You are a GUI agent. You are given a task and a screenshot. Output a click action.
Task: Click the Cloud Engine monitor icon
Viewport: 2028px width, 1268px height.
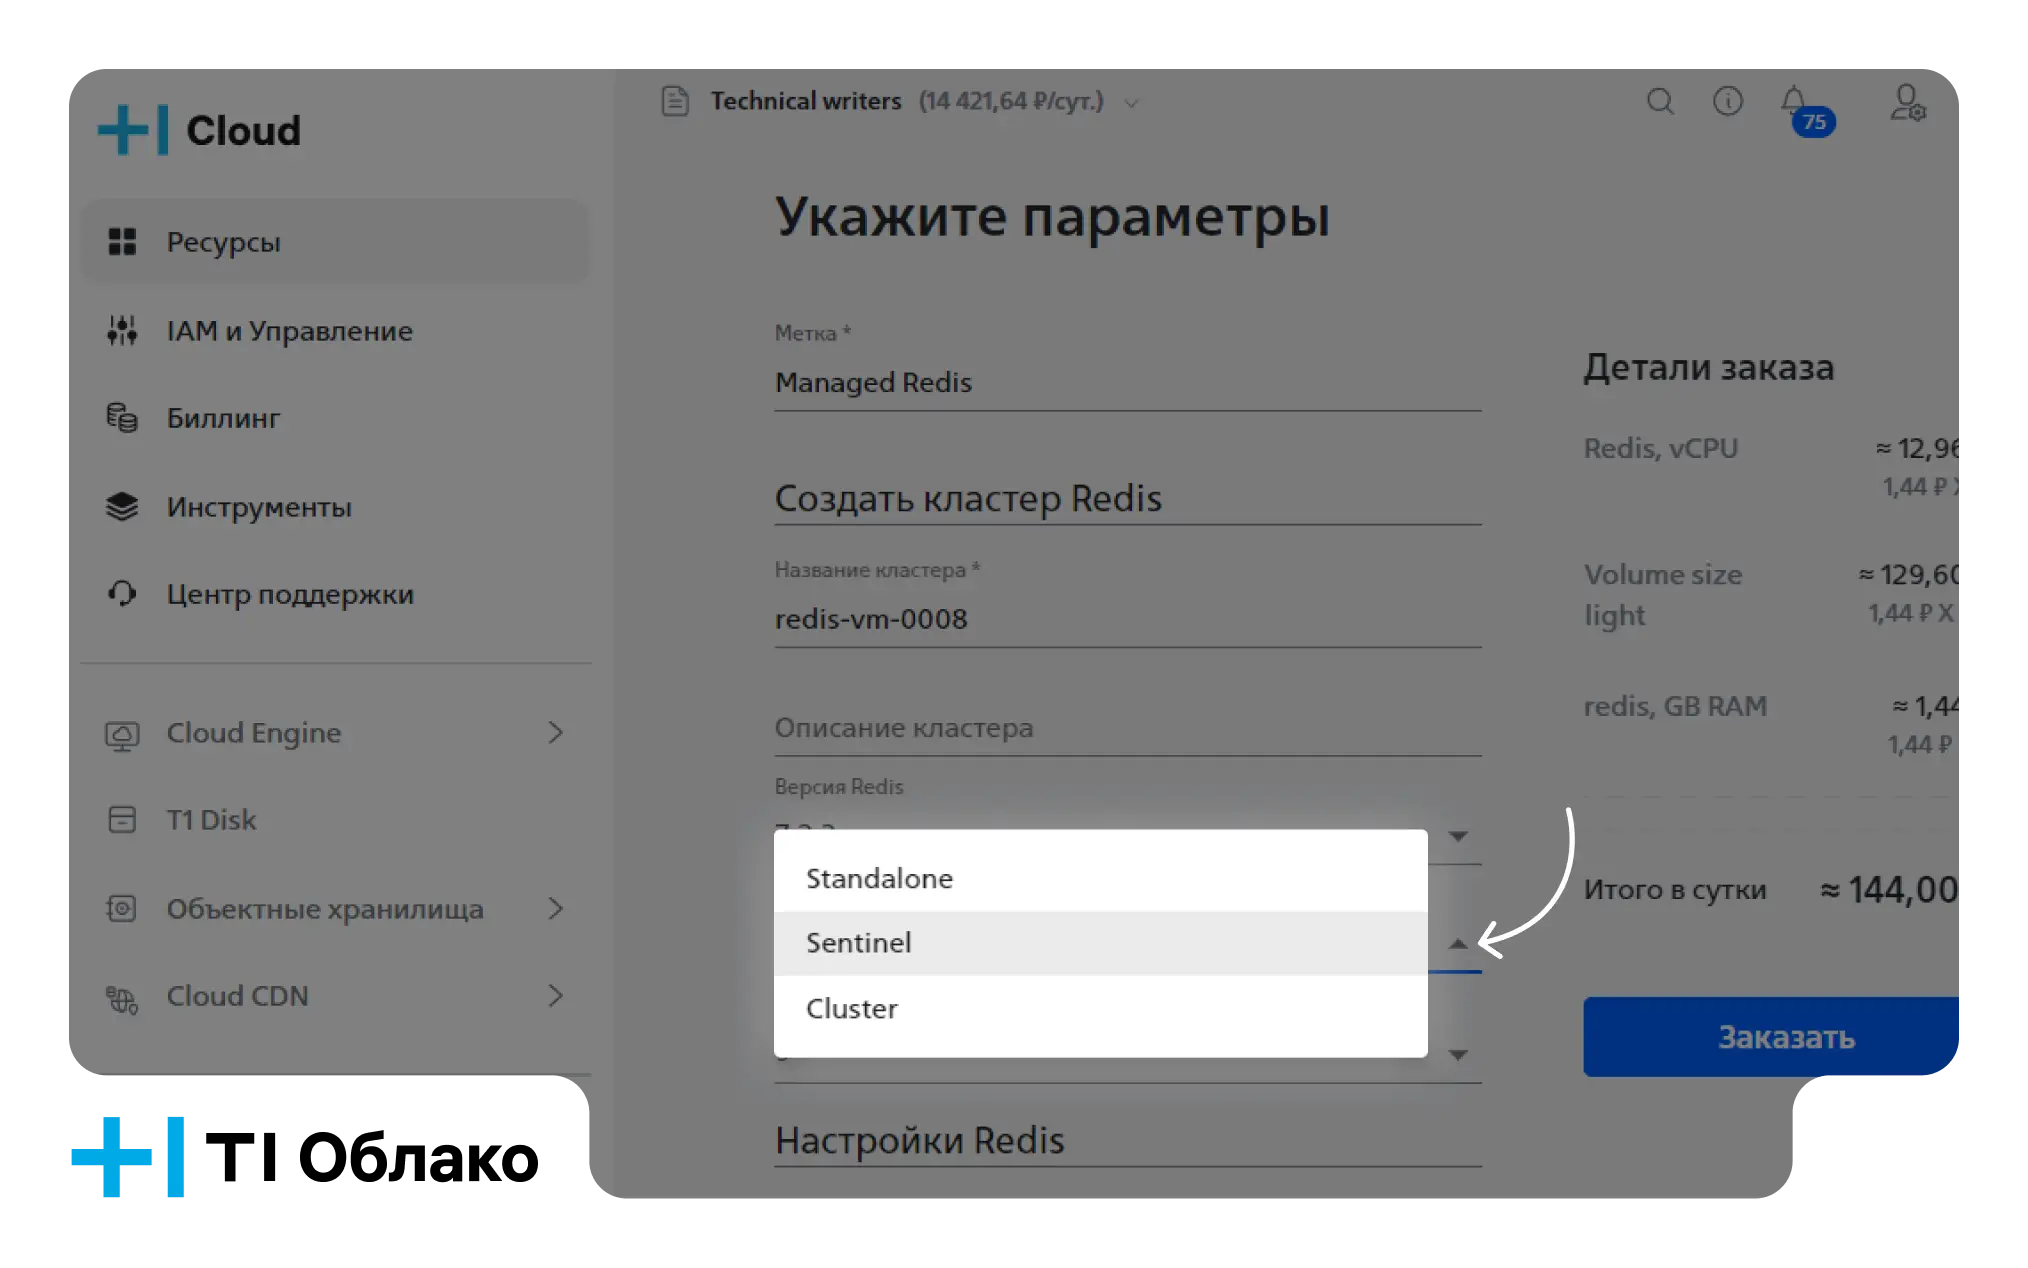click(122, 735)
